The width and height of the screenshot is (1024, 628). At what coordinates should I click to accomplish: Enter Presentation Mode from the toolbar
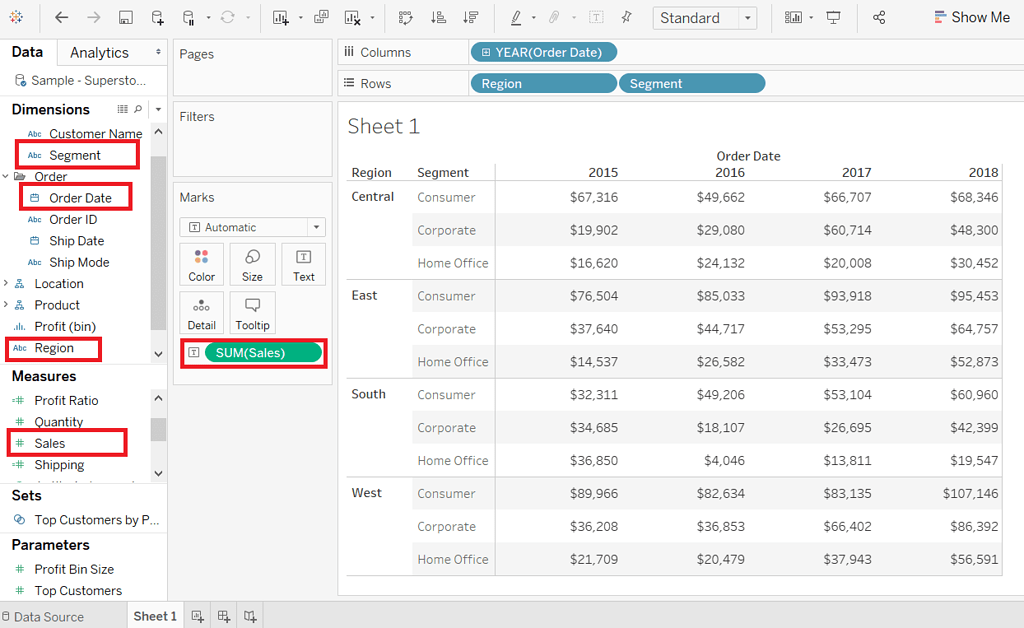click(834, 17)
